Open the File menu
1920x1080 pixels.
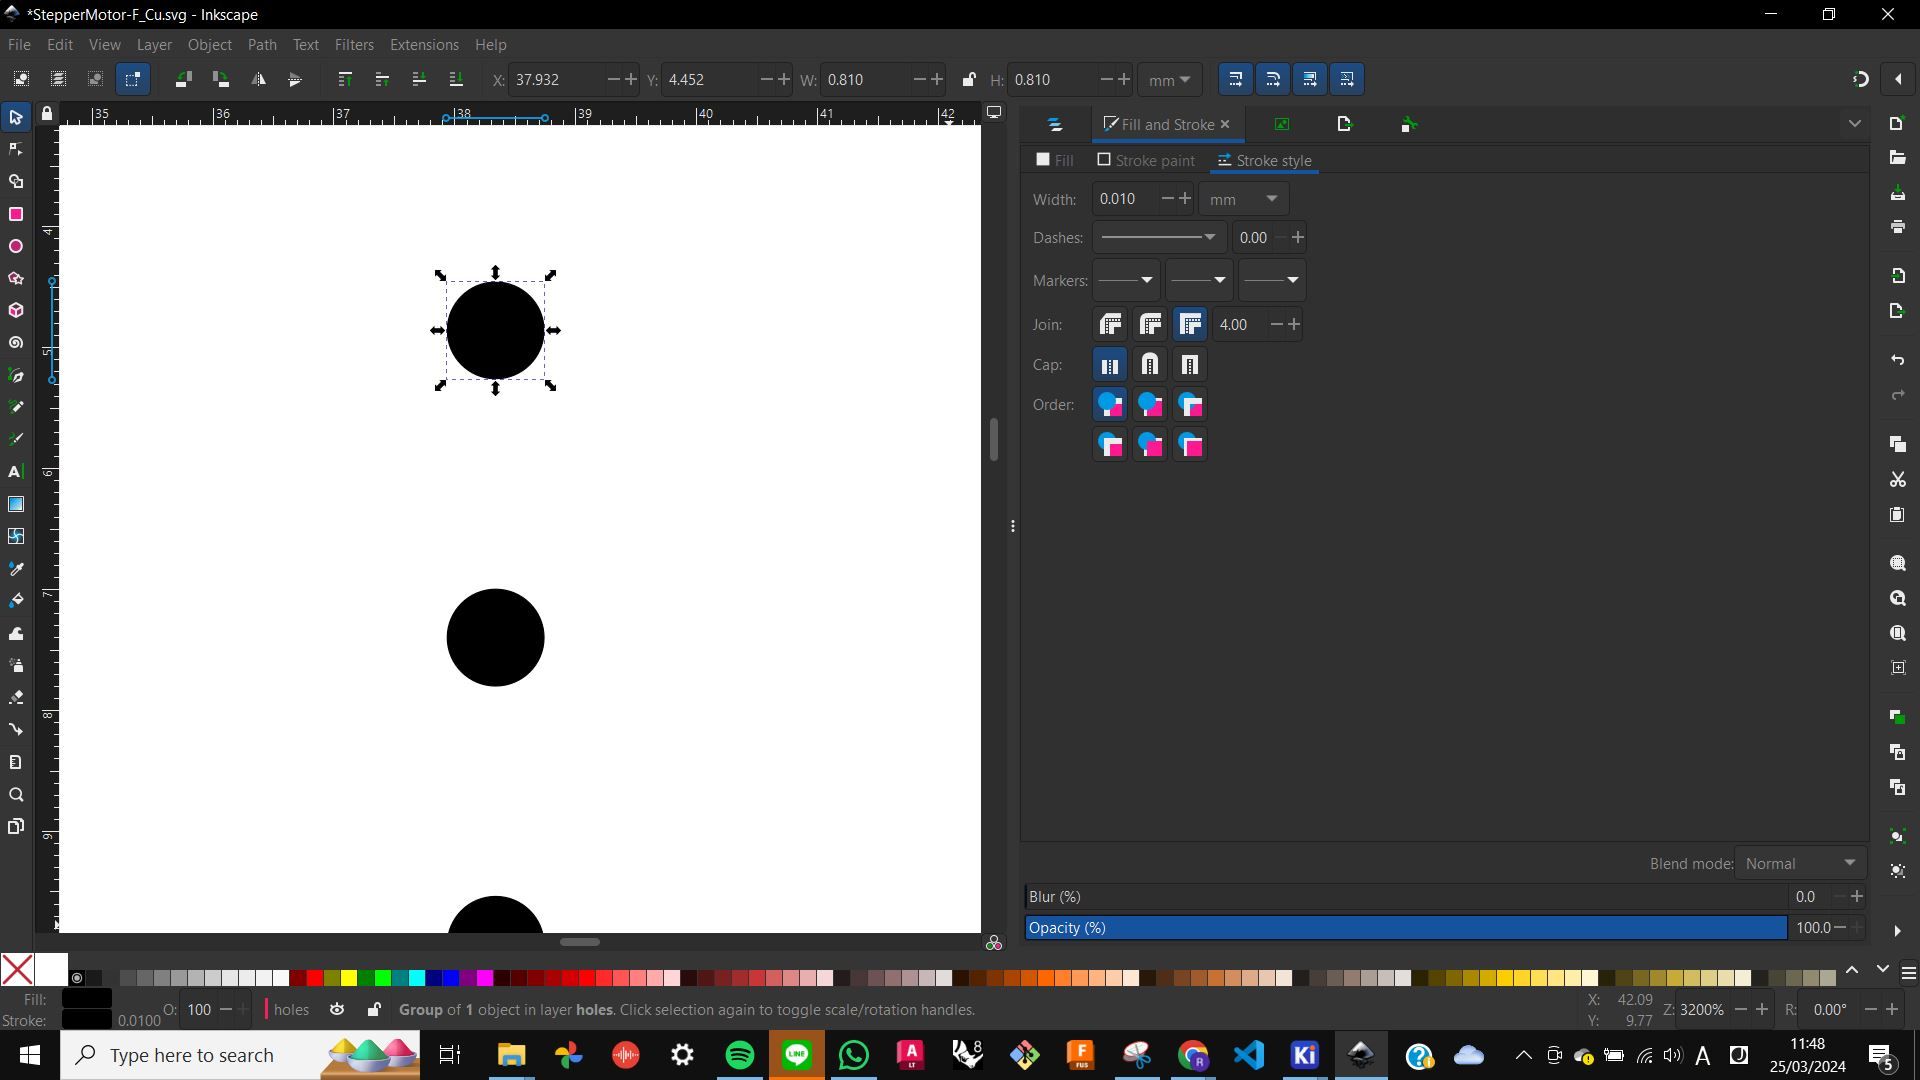pos(19,45)
